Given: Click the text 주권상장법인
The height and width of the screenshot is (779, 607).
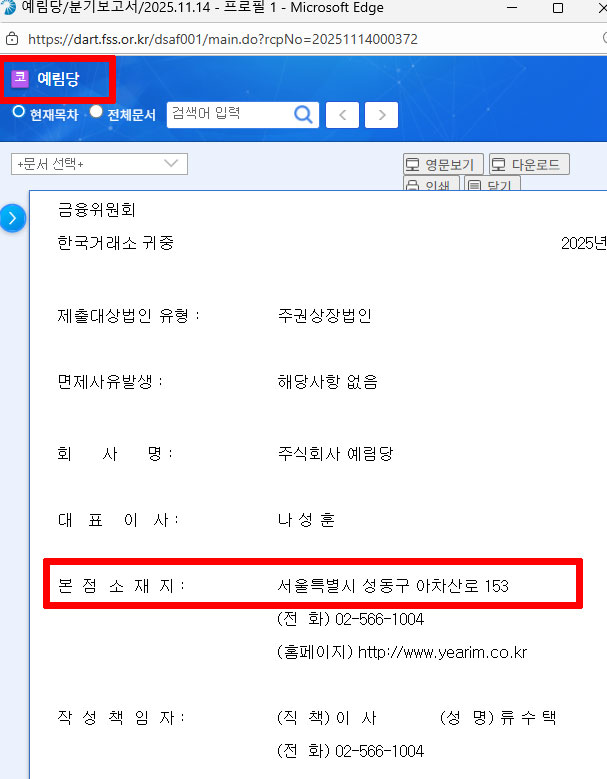Looking at the screenshot, I should tap(325, 315).
